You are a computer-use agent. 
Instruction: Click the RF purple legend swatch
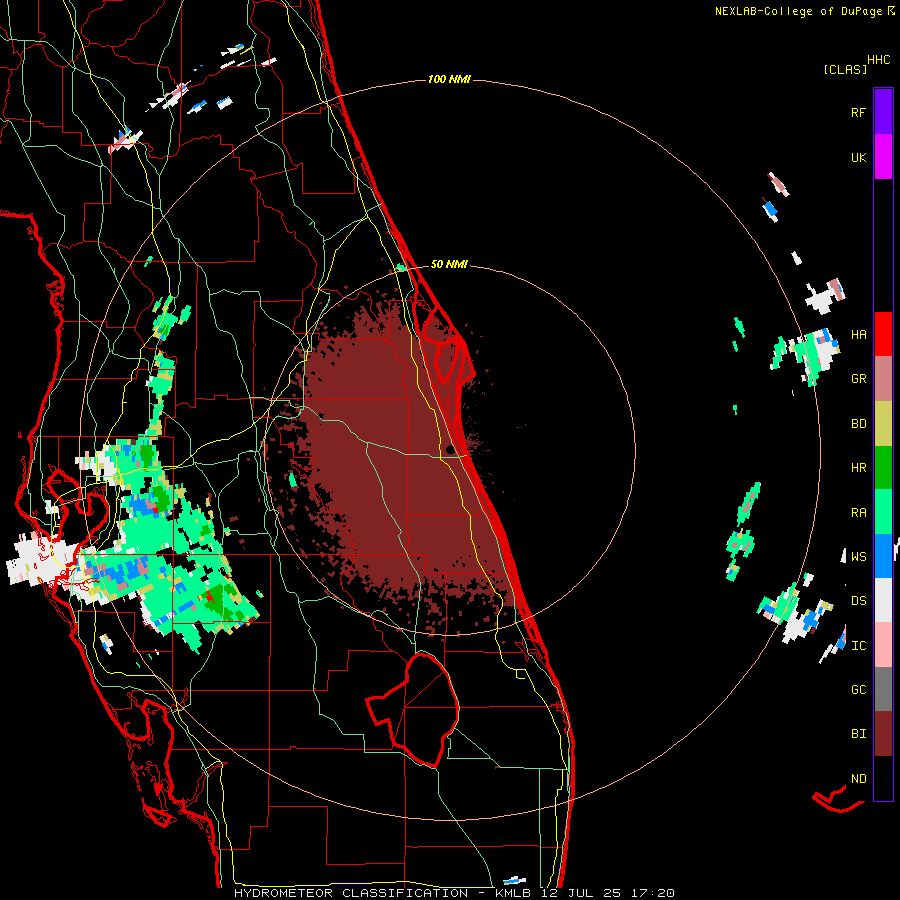coord(883,112)
